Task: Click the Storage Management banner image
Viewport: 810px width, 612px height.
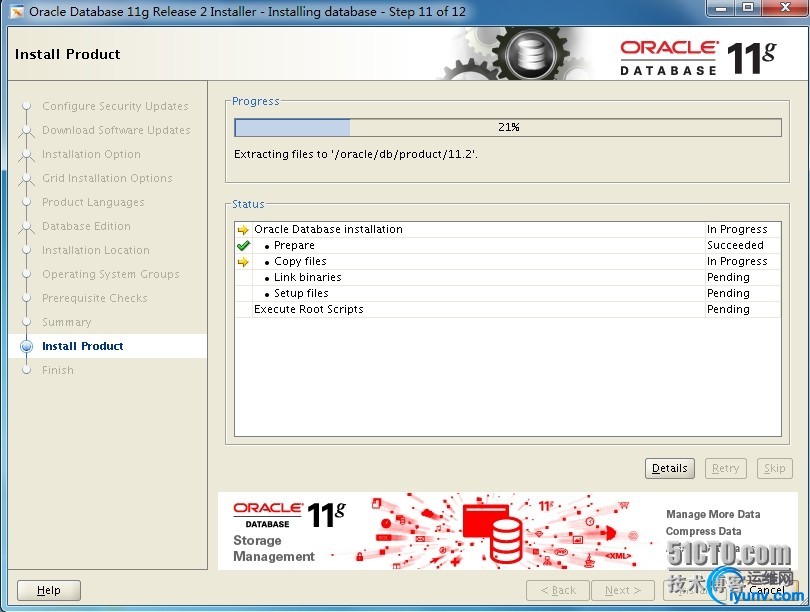Action: coord(508,531)
